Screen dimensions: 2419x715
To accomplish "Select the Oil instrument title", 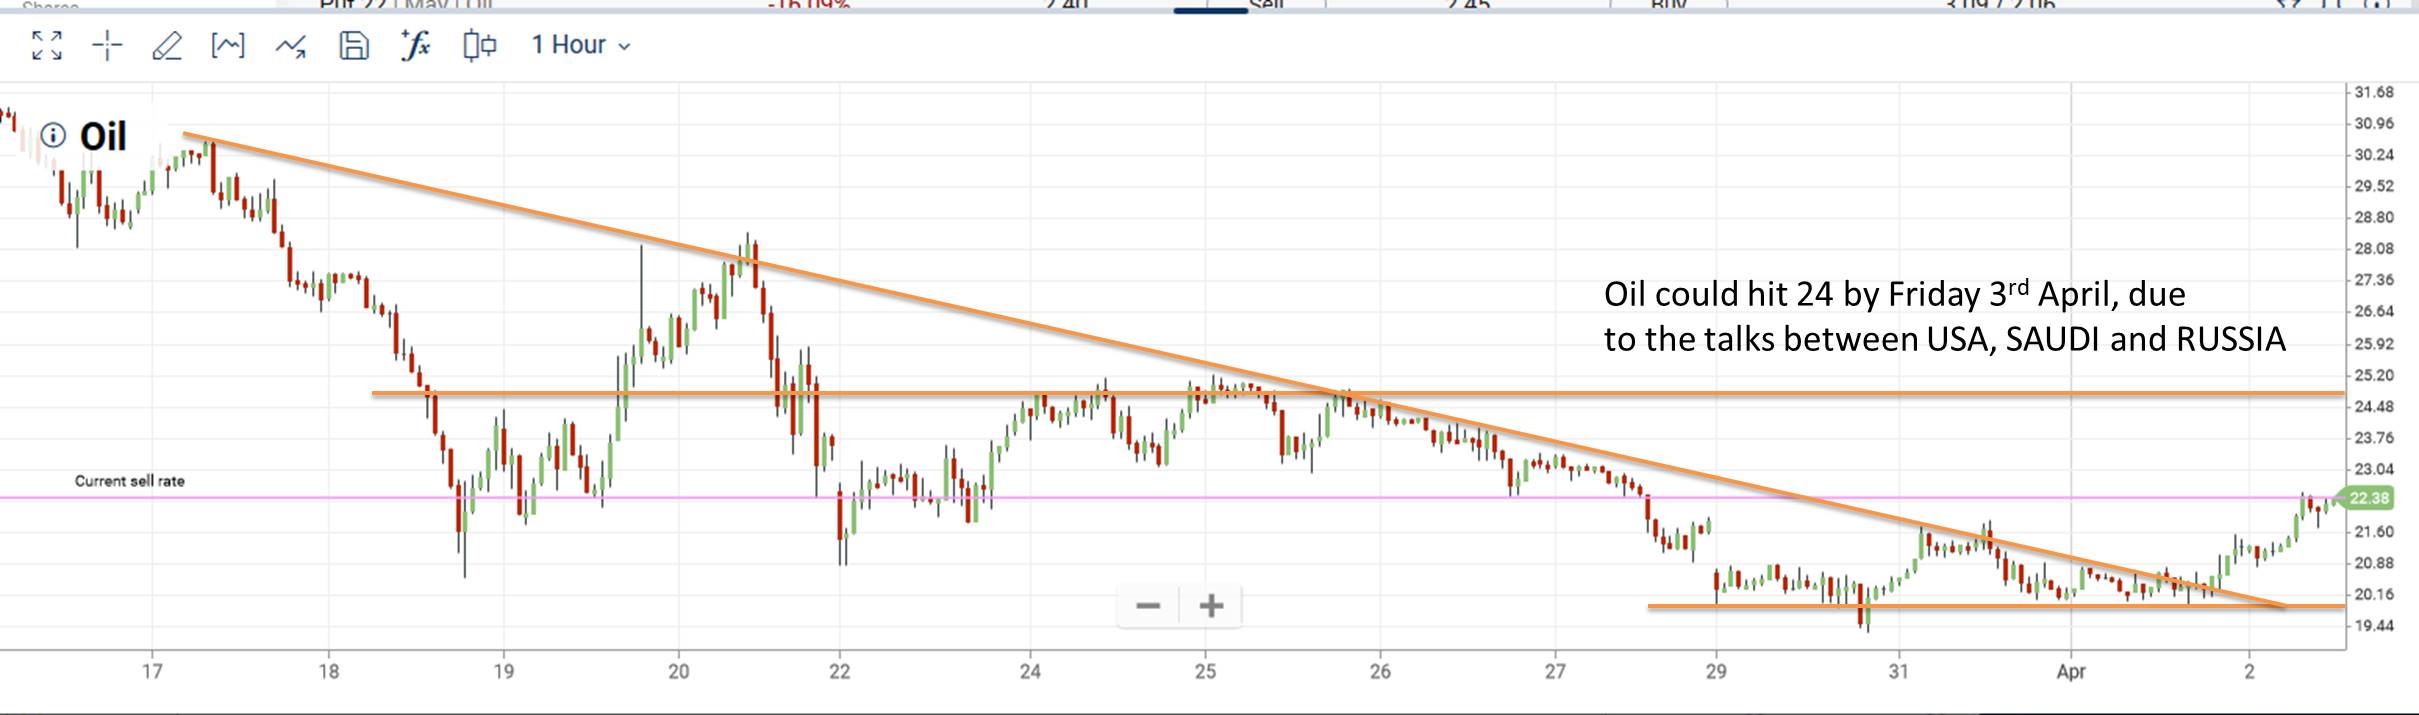I will tap(103, 137).
